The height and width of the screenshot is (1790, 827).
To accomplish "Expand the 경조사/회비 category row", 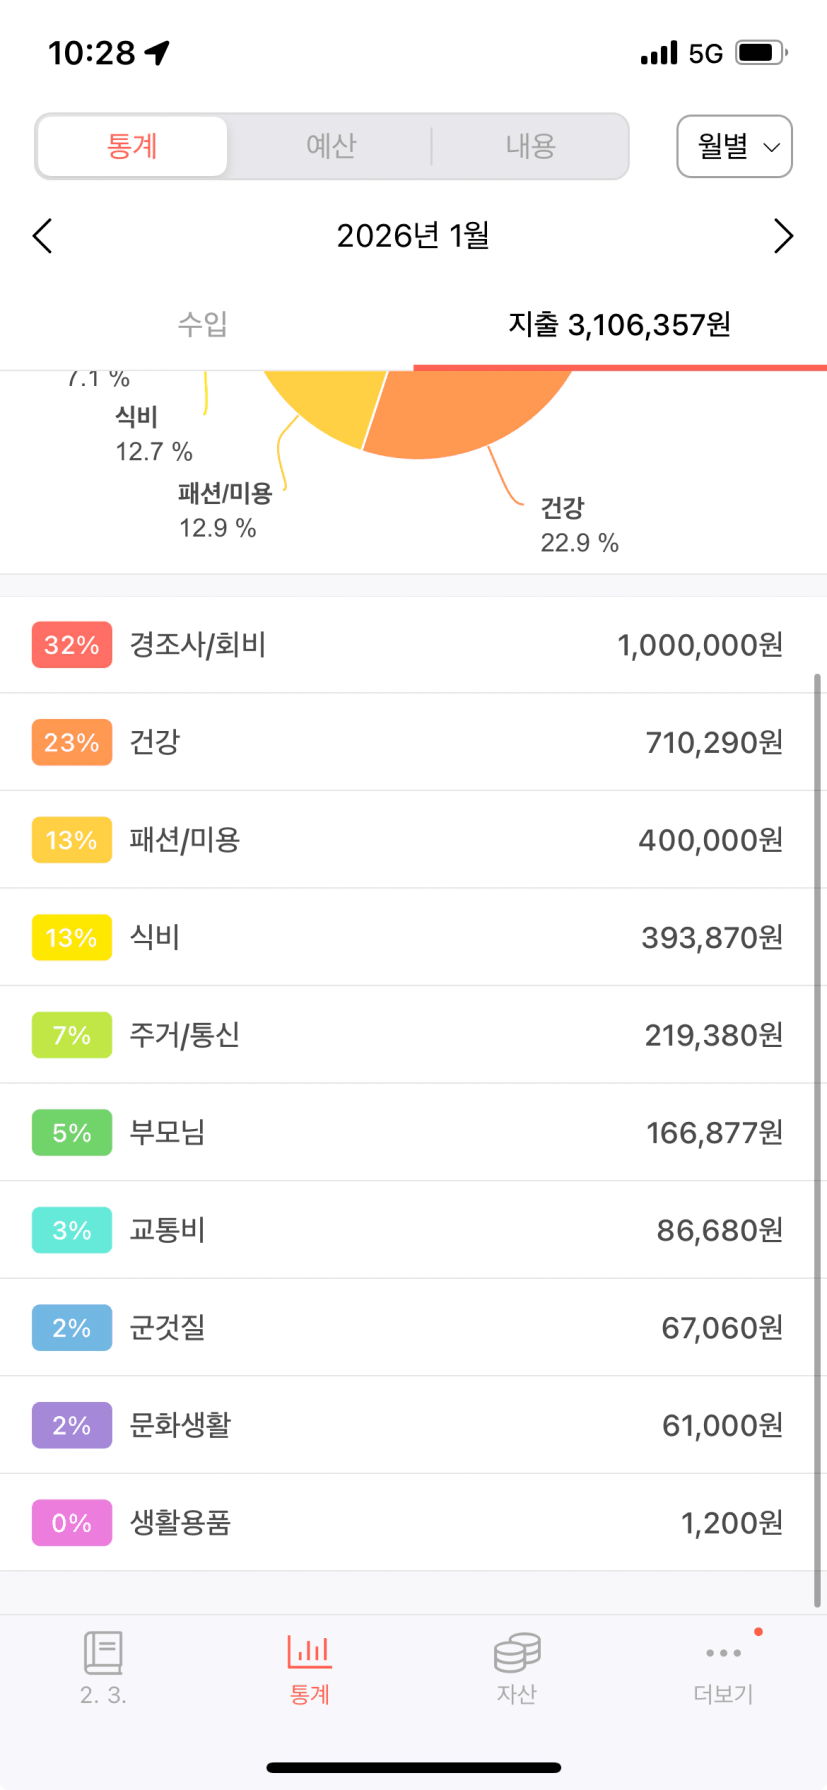I will click(x=413, y=645).
